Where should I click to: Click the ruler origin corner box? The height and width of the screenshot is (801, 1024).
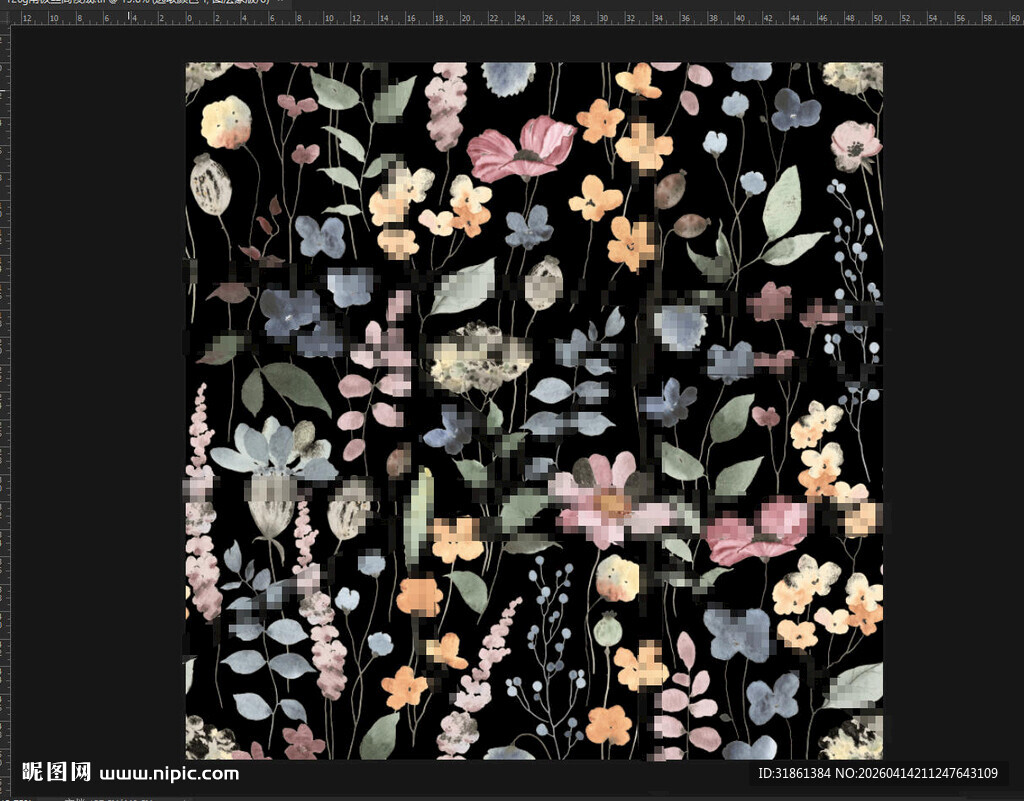click(4, 18)
